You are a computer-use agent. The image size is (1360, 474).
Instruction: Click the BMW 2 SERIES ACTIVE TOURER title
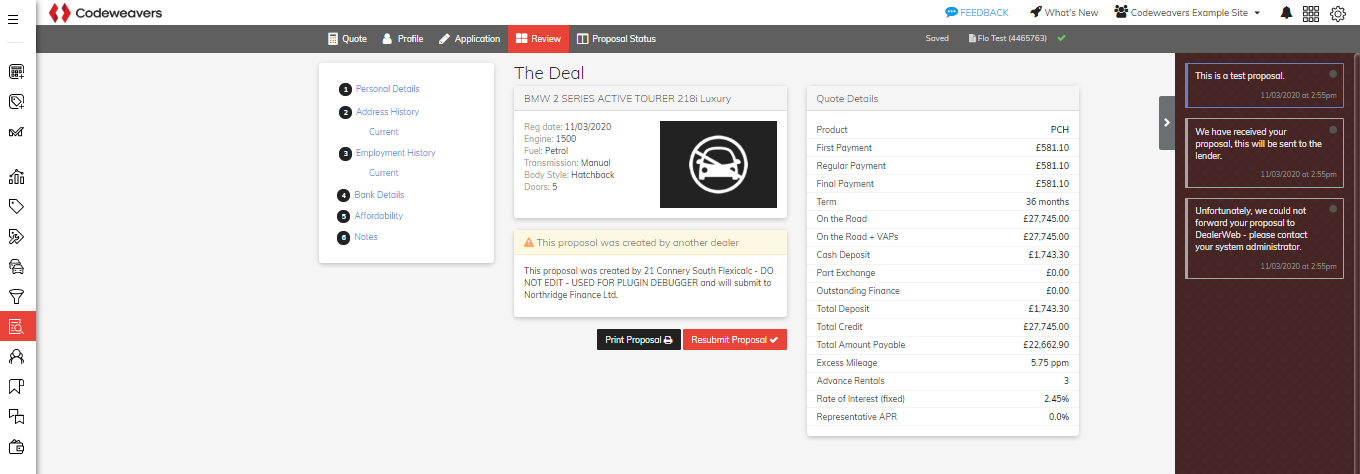pyautogui.click(x=628, y=99)
